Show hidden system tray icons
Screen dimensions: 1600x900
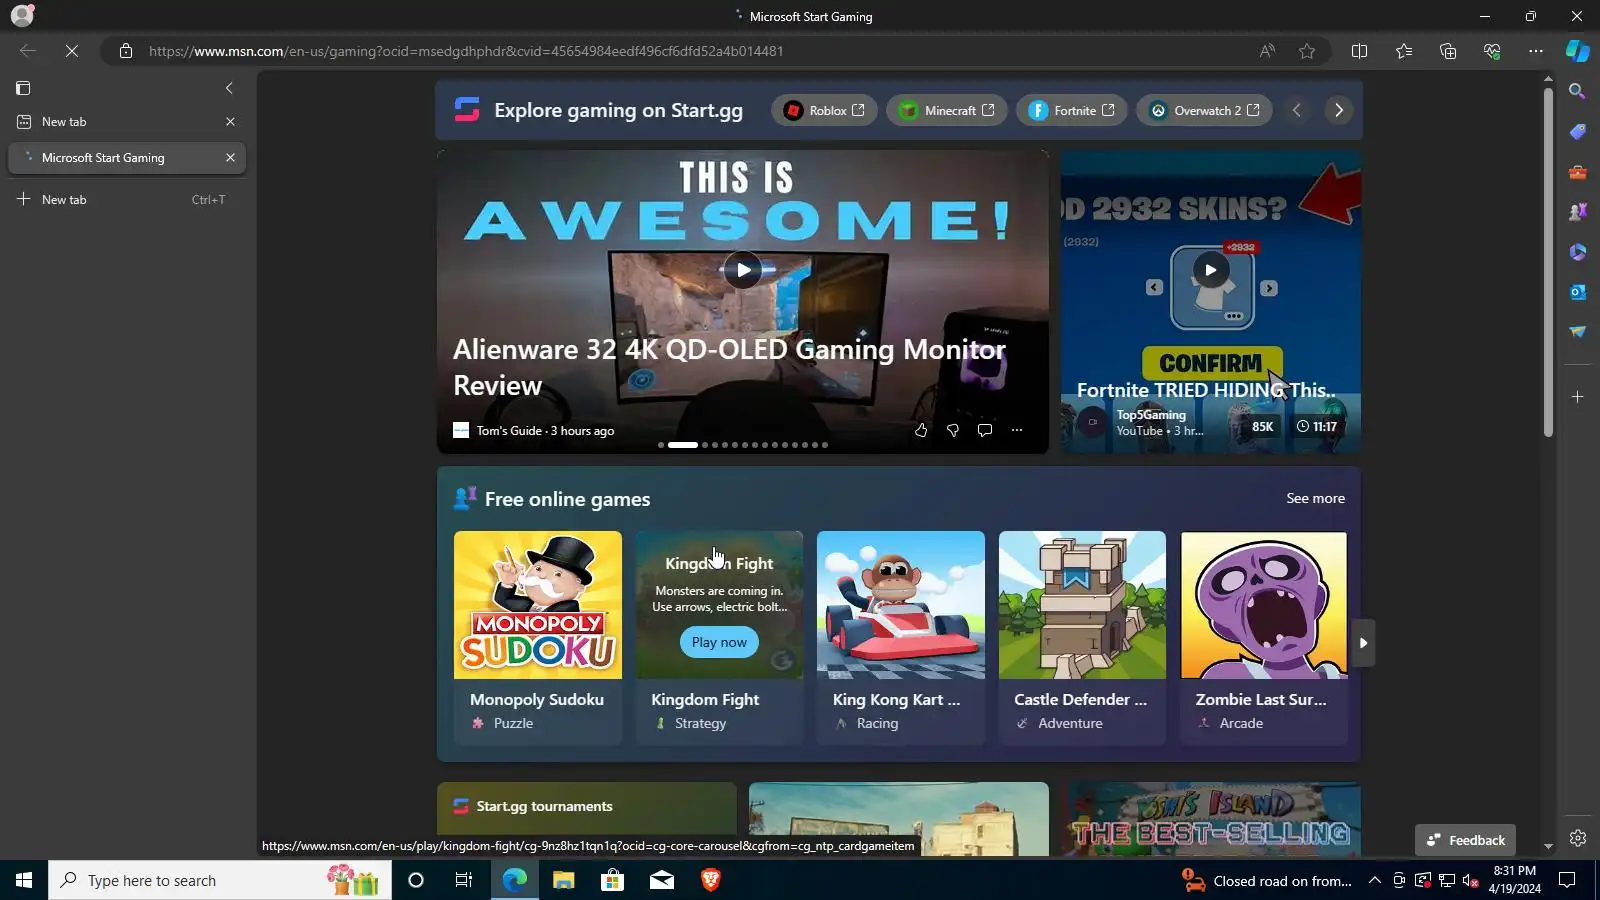click(1375, 880)
